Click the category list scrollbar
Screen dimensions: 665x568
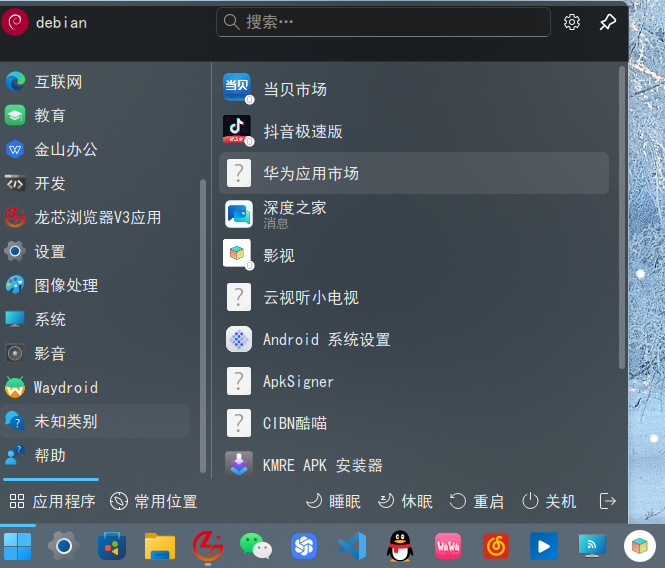203,326
